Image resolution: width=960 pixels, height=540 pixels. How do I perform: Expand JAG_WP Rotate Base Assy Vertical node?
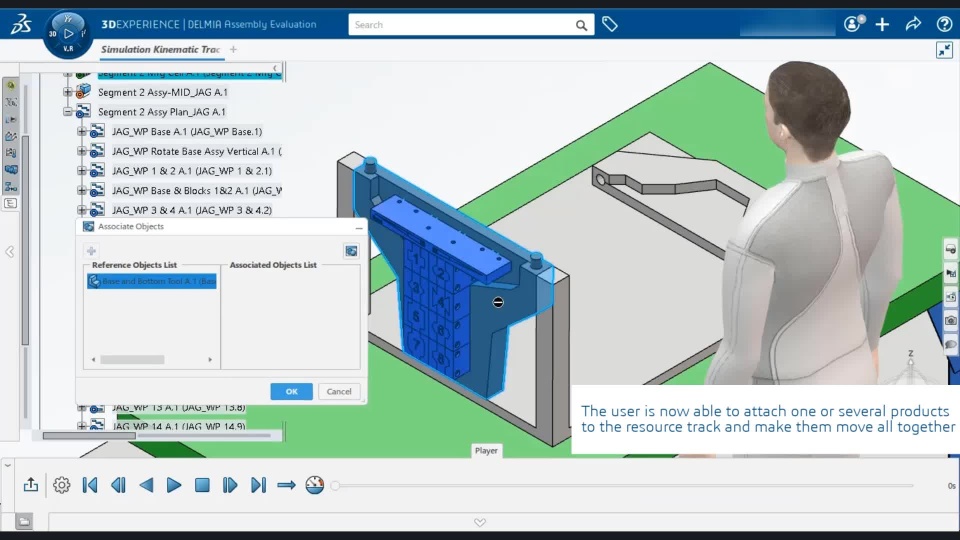[x=81, y=151]
